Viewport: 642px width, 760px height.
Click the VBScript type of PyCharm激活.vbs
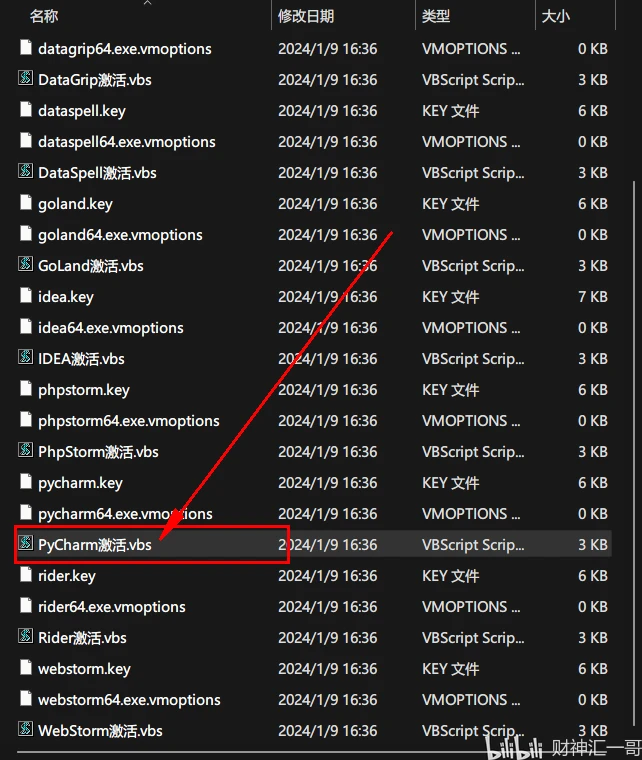[473, 545]
